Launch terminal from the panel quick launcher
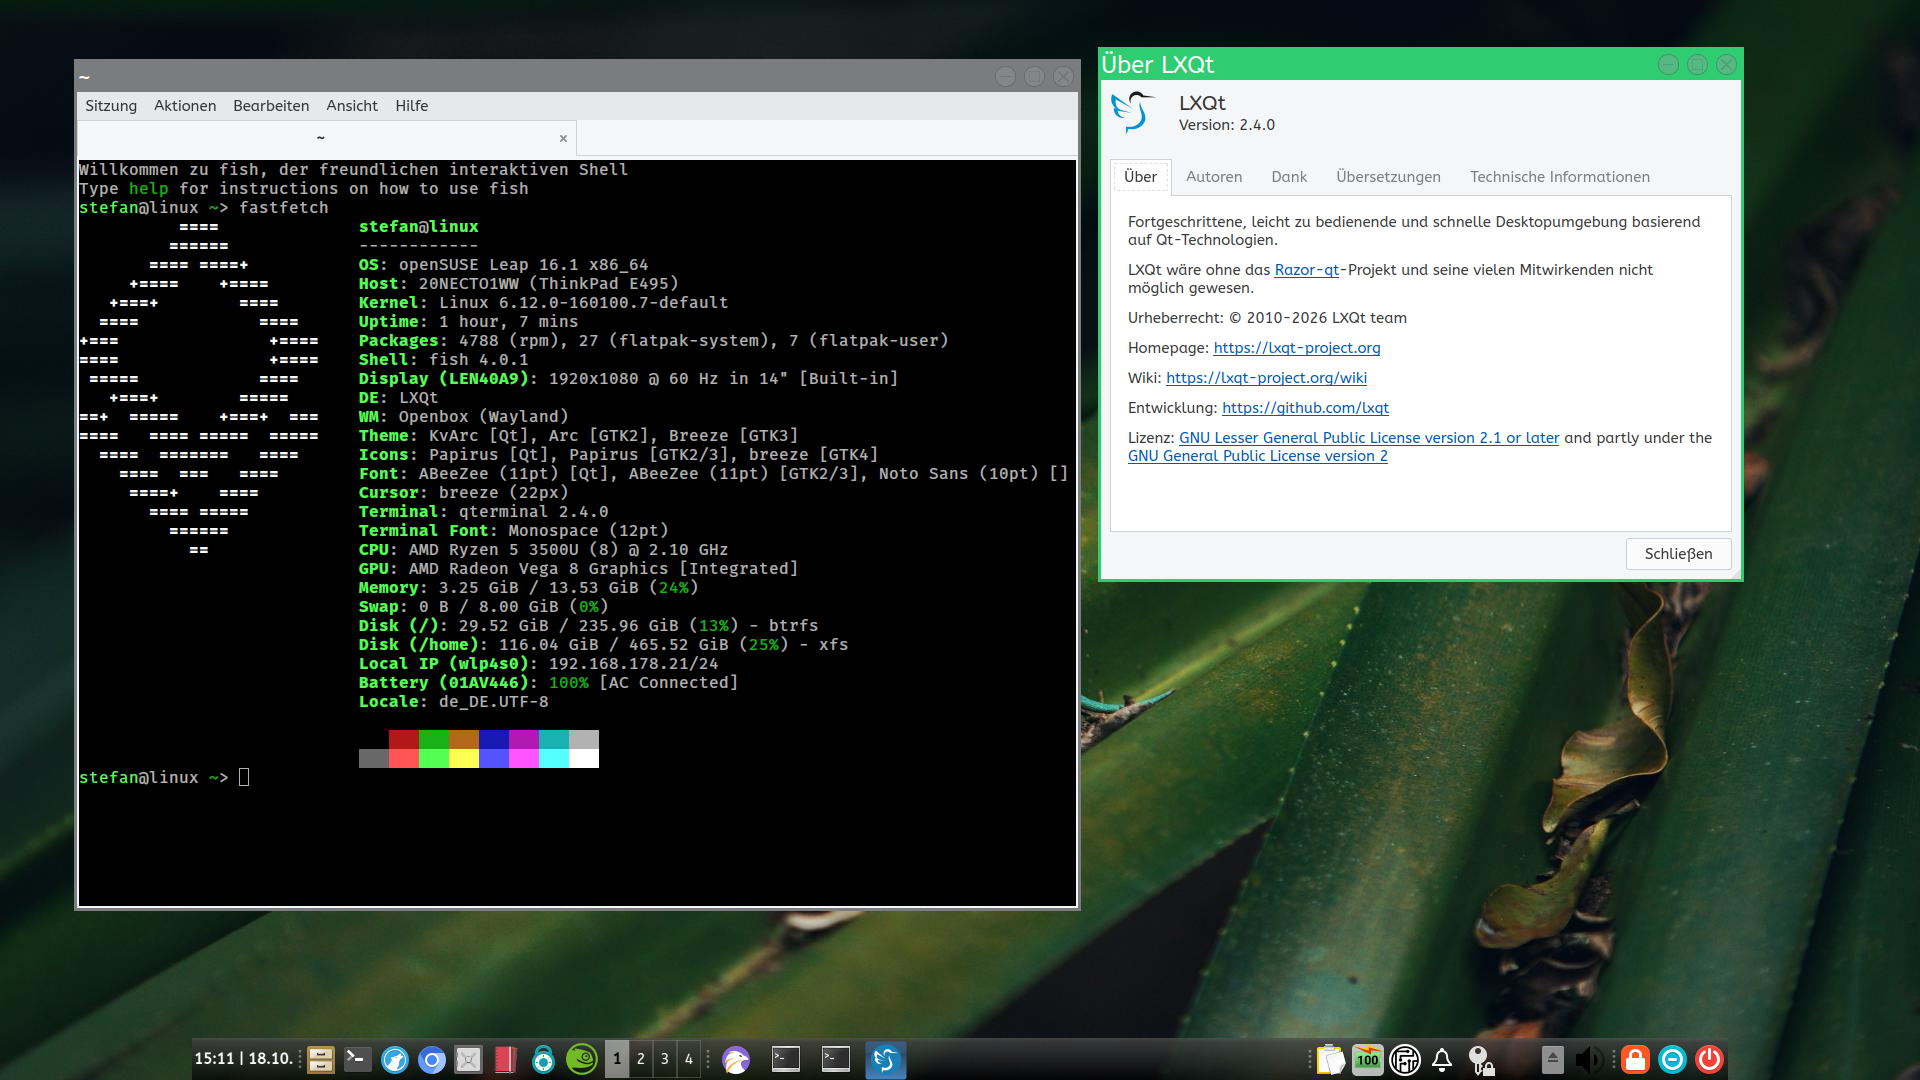1920x1080 pixels. click(x=357, y=1059)
